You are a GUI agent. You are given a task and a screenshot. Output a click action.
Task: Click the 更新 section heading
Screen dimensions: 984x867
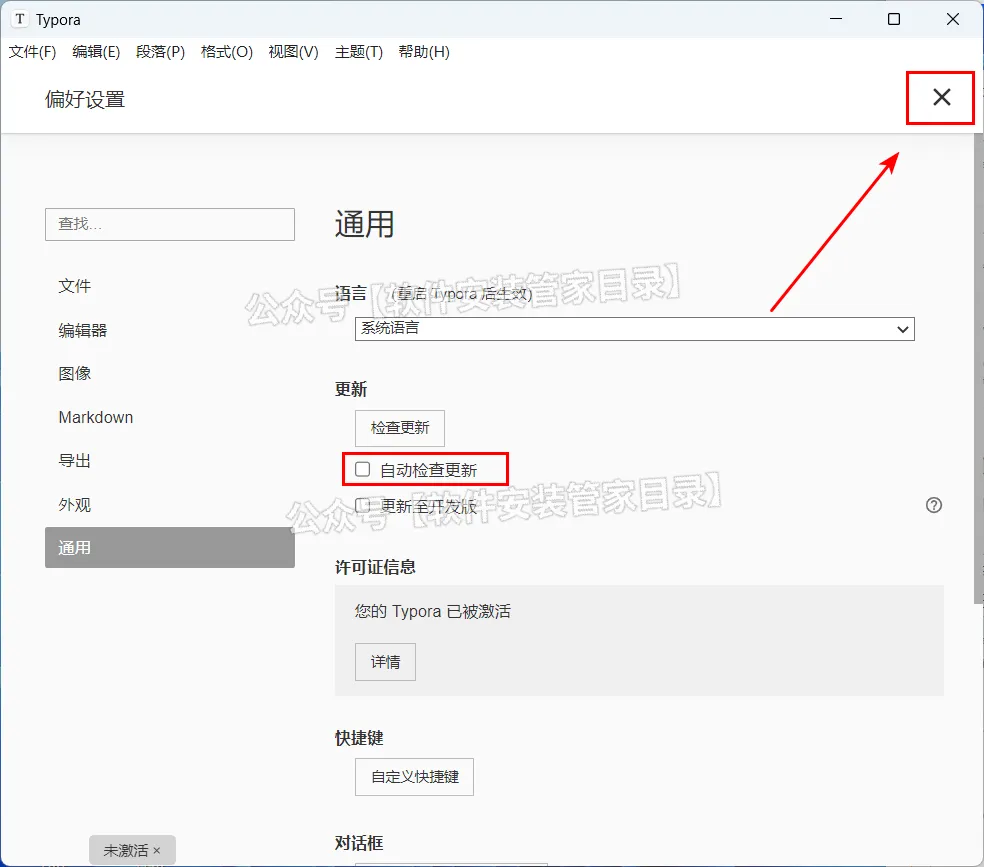[x=351, y=390]
